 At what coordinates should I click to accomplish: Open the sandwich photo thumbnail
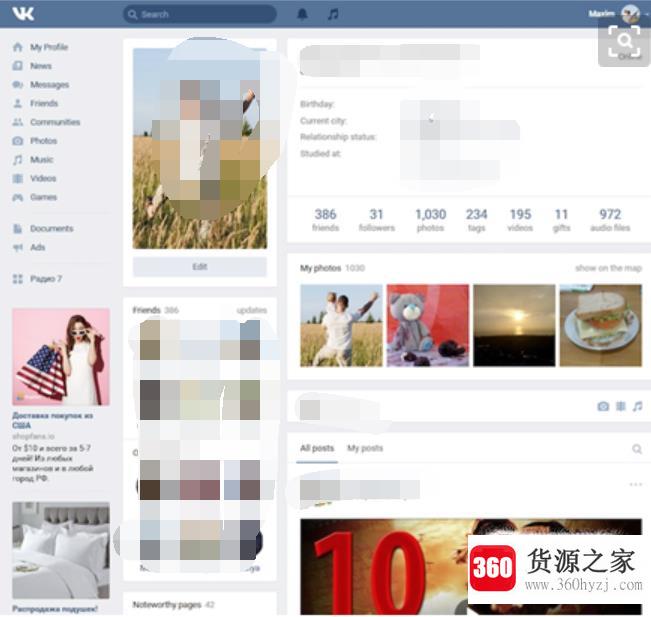coord(601,326)
